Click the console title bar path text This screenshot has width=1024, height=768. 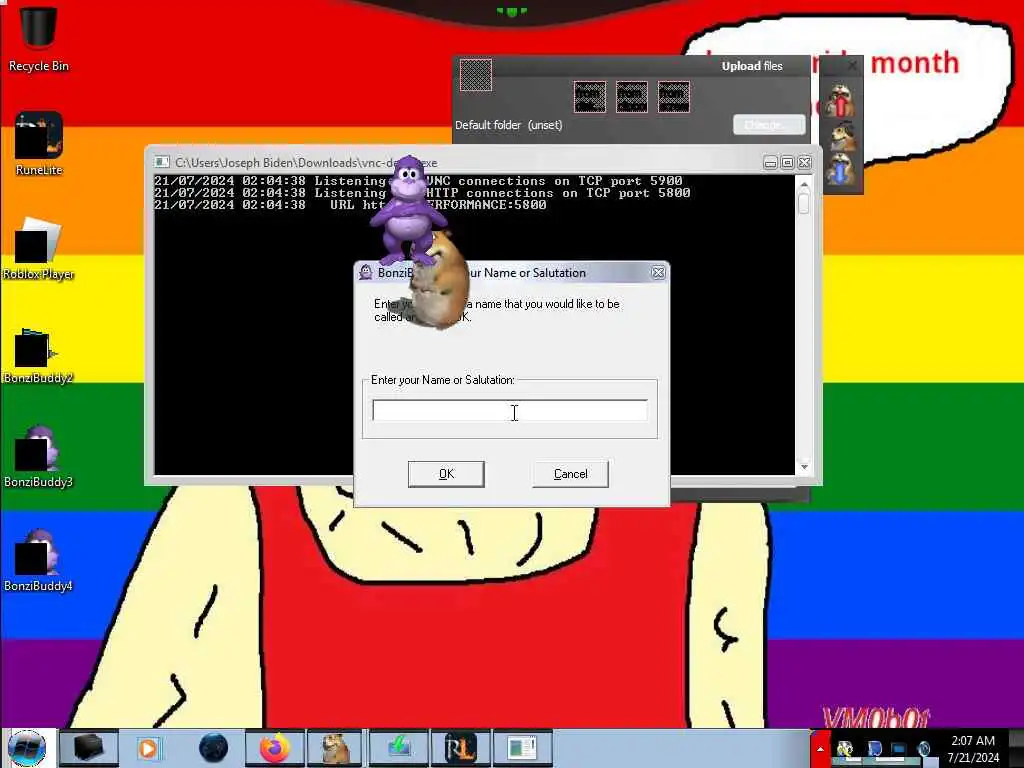click(306, 163)
